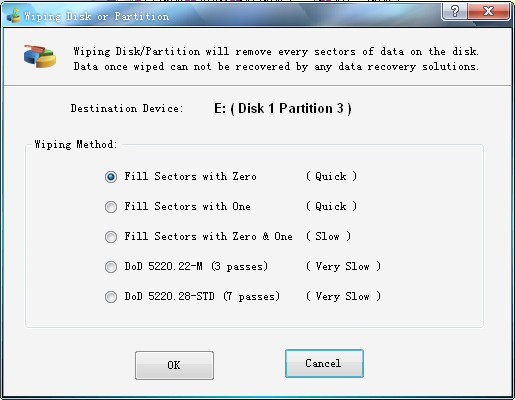Image resolution: width=515 pixels, height=400 pixels.
Task: Select Fill Sectors with Zero & One
Action: pyautogui.click(x=111, y=237)
